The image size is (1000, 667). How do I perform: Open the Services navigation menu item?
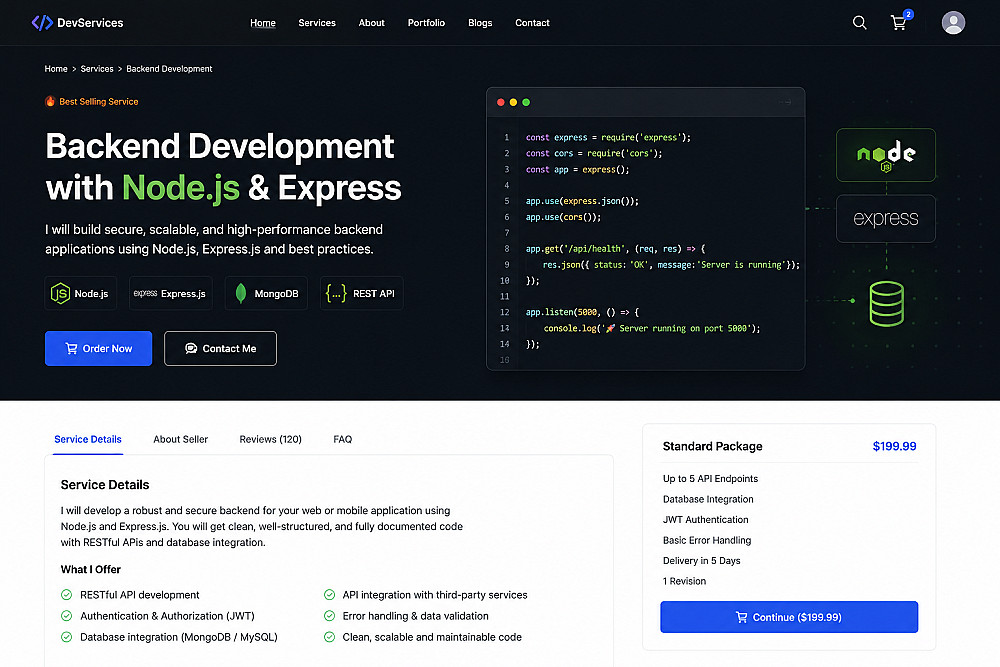coord(317,23)
